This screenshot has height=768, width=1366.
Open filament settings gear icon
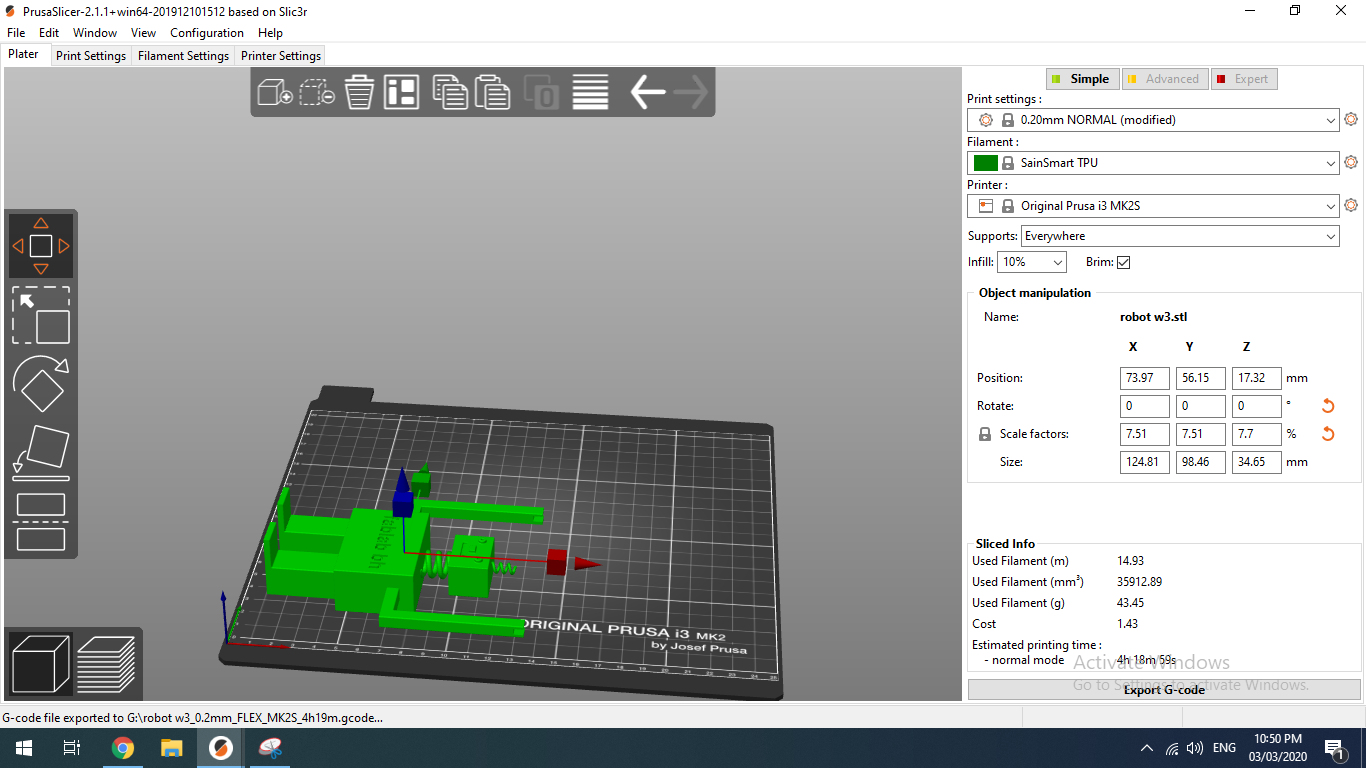[1351, 162]
